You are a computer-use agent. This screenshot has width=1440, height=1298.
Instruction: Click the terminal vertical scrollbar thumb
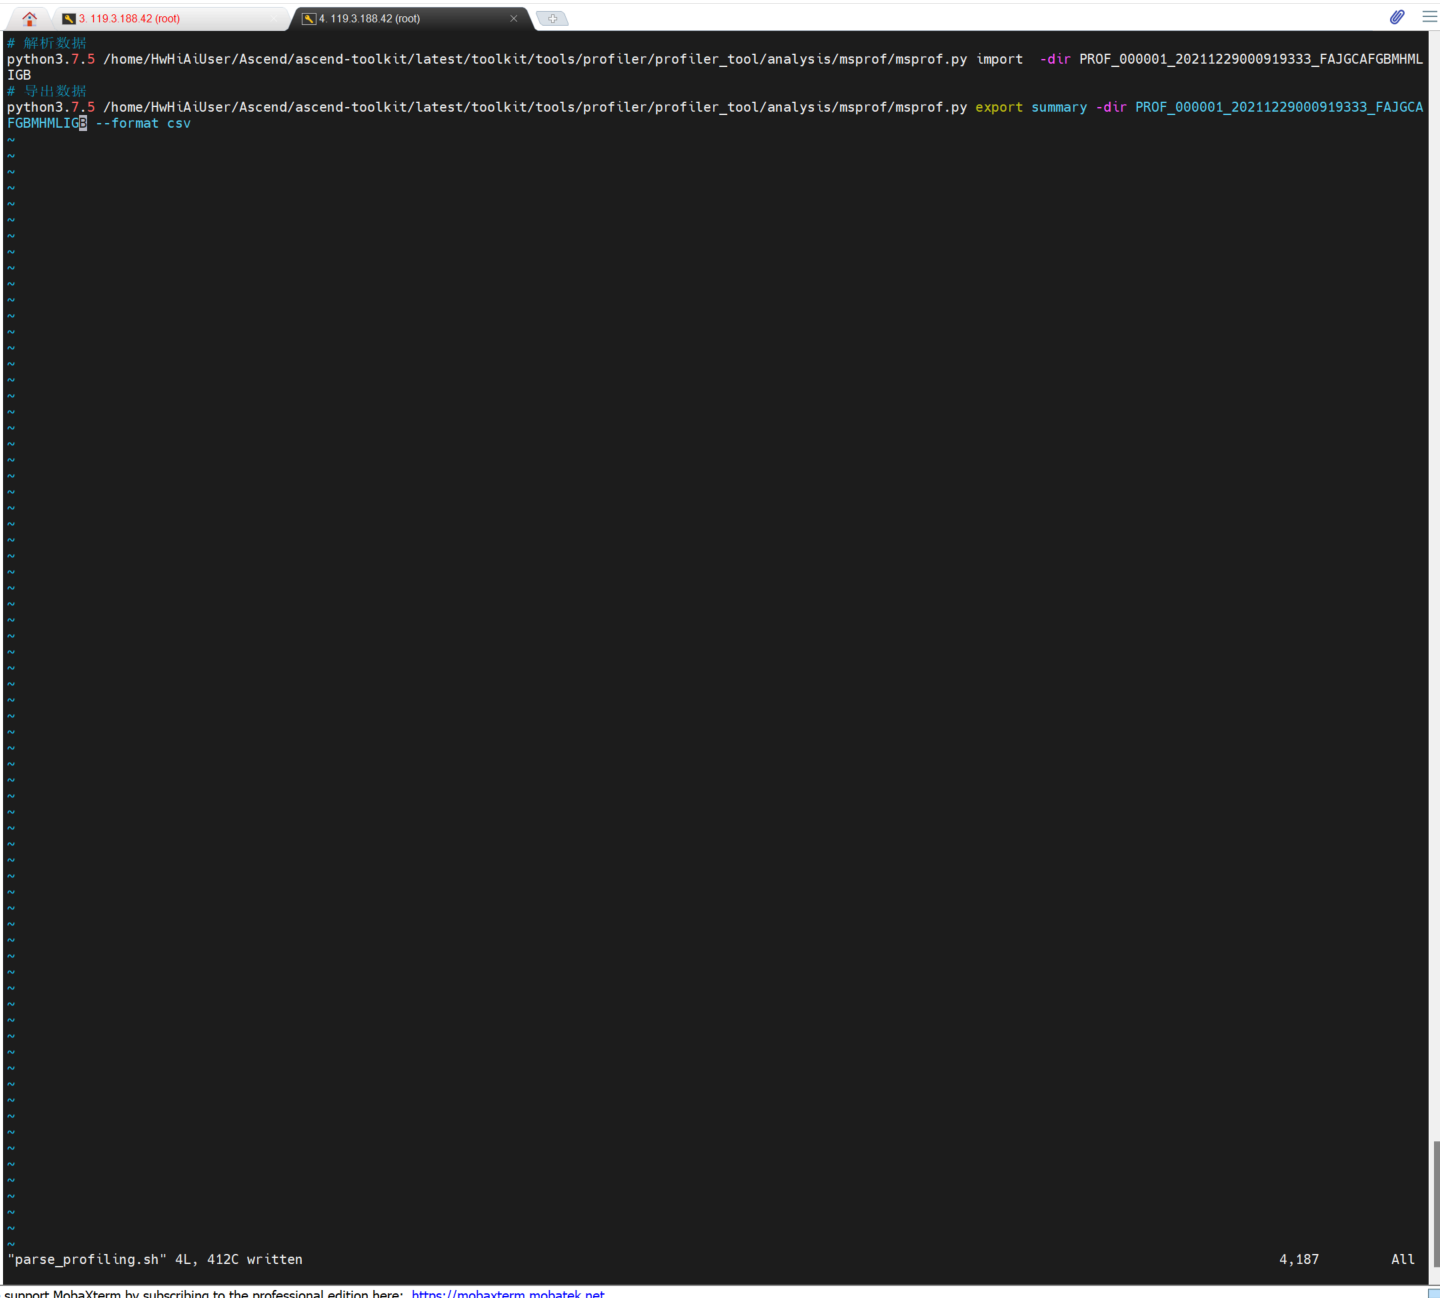pyautogui.click(x=1435, y=1204)
